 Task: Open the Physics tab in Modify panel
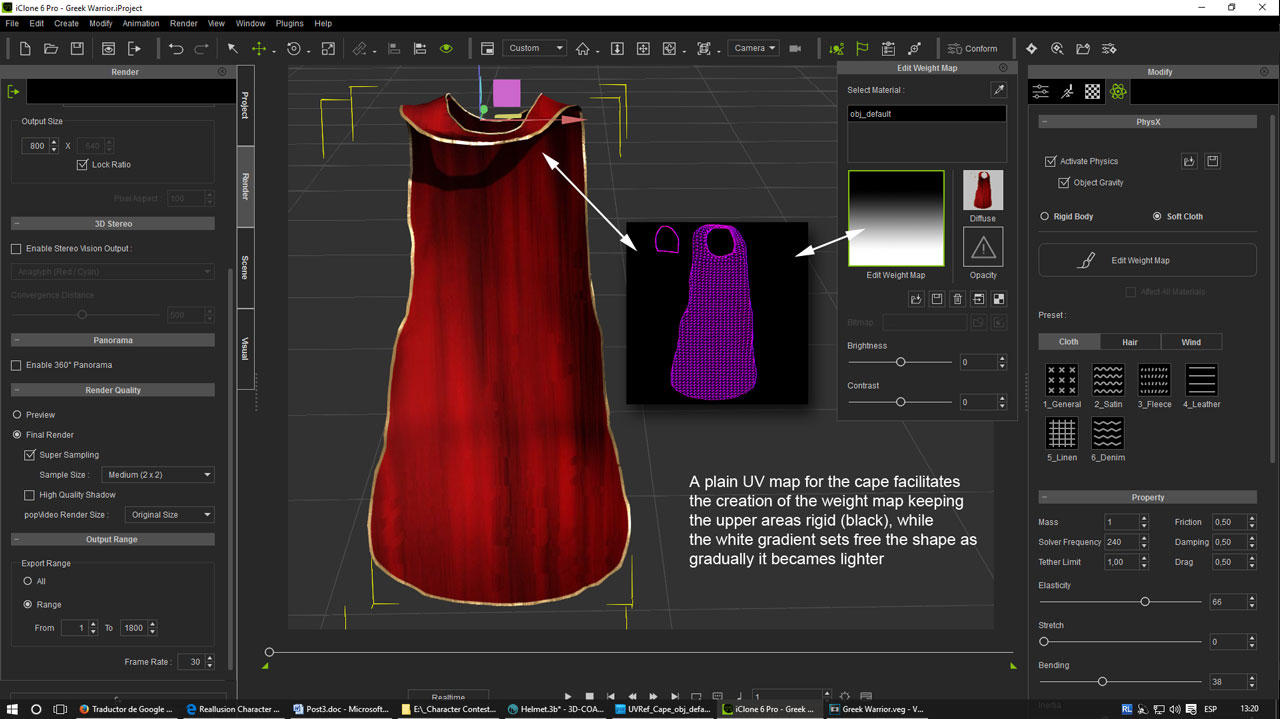click(x=1118, y=92)
